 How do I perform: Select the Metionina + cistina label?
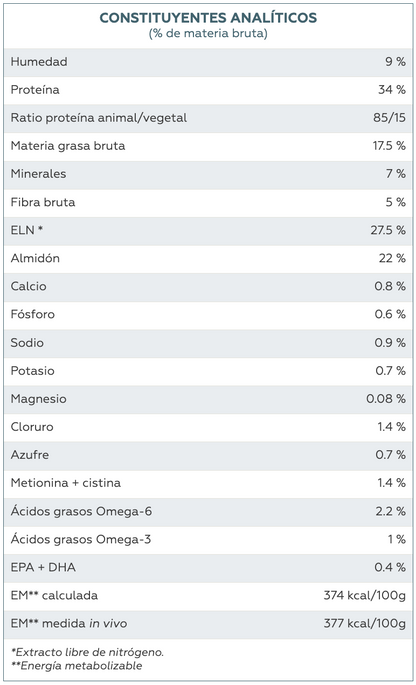[x=66, y=483]
